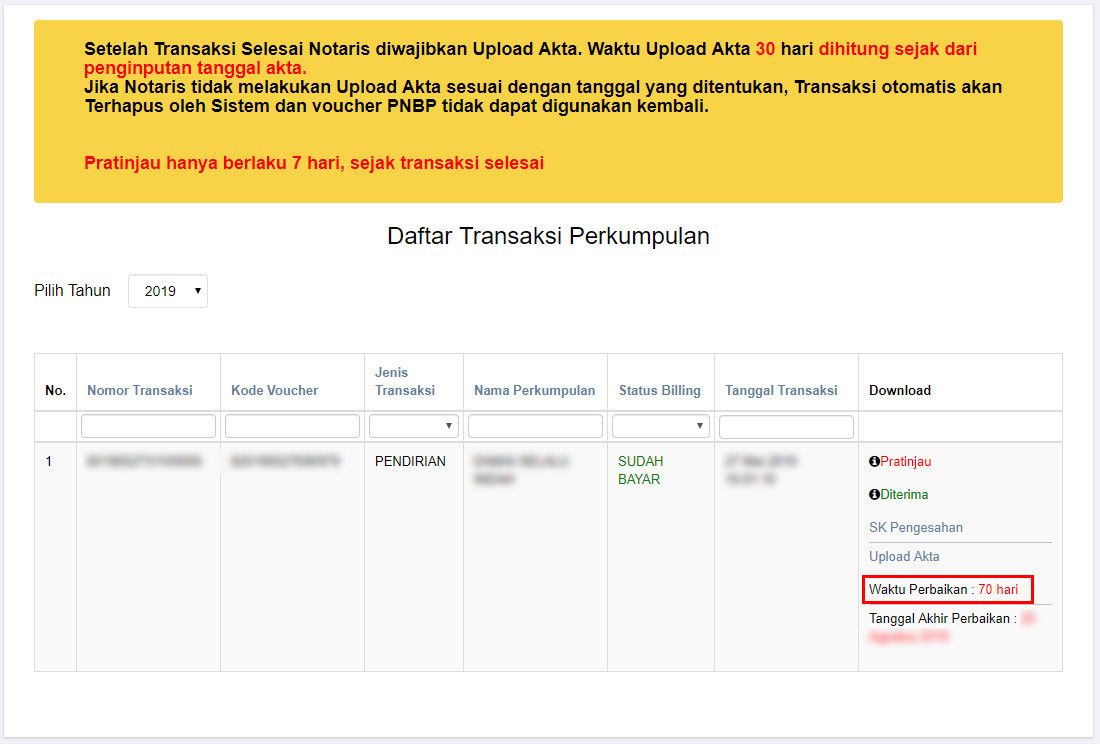
Task: Focus the Nomor Transaksi filter field
Action: (x=148, y=426)
